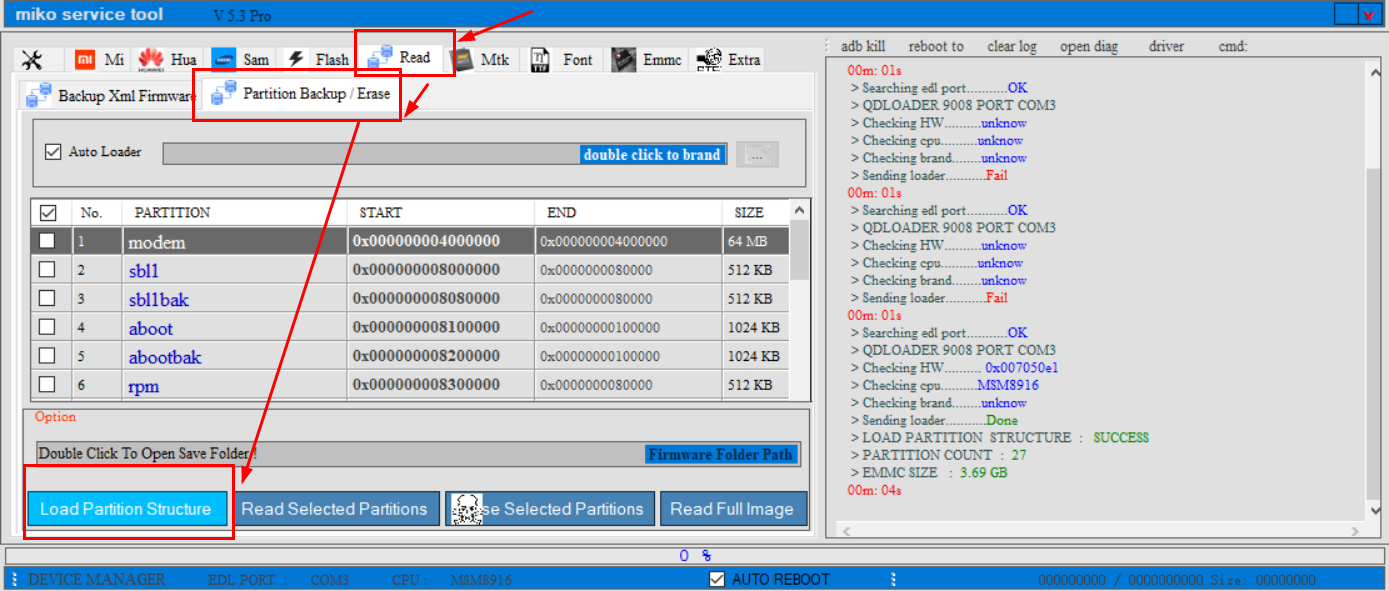1389x591 pixels.
Task: Open the Font tab
Action: tap(562, 60)
